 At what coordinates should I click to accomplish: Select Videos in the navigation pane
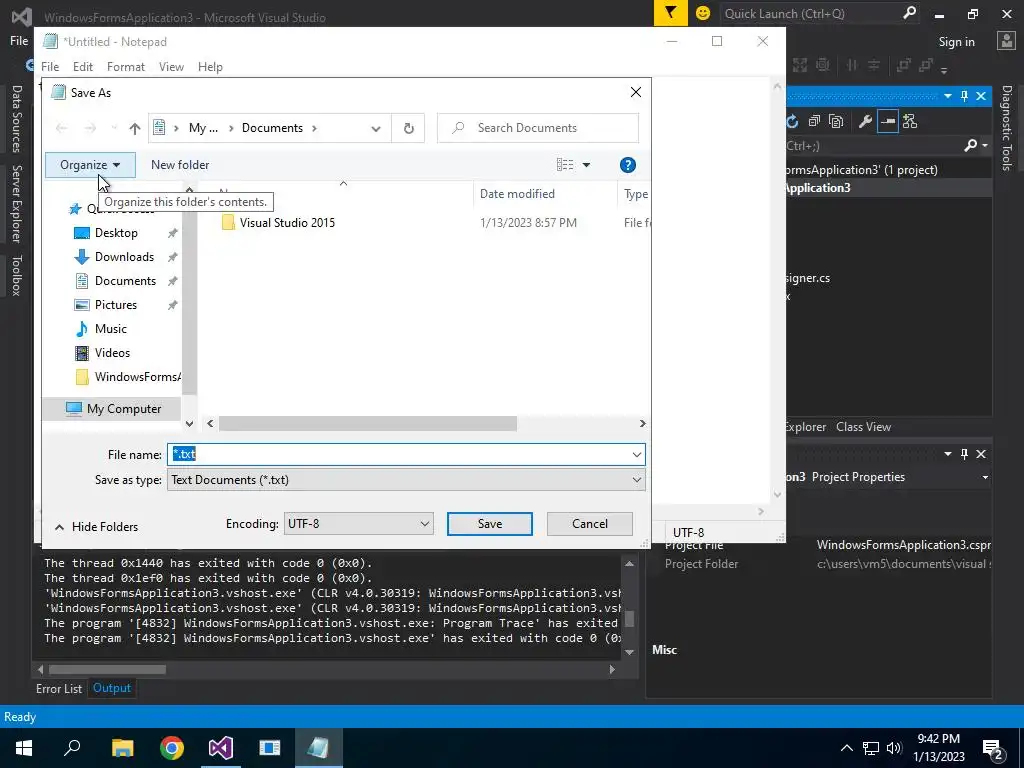pyautogui.click(x=112, y=353)
